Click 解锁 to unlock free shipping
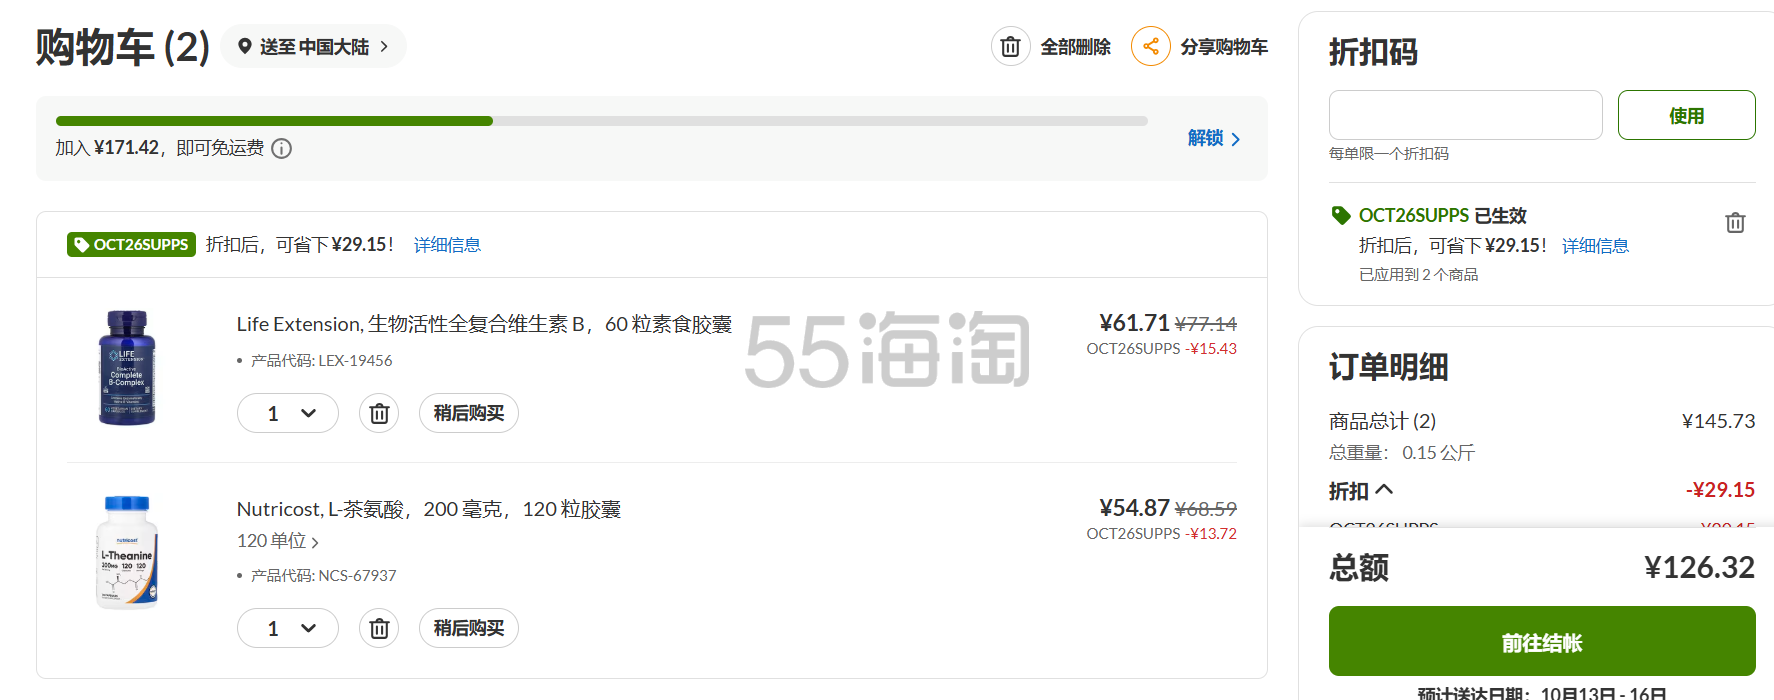 (1214, 138)
